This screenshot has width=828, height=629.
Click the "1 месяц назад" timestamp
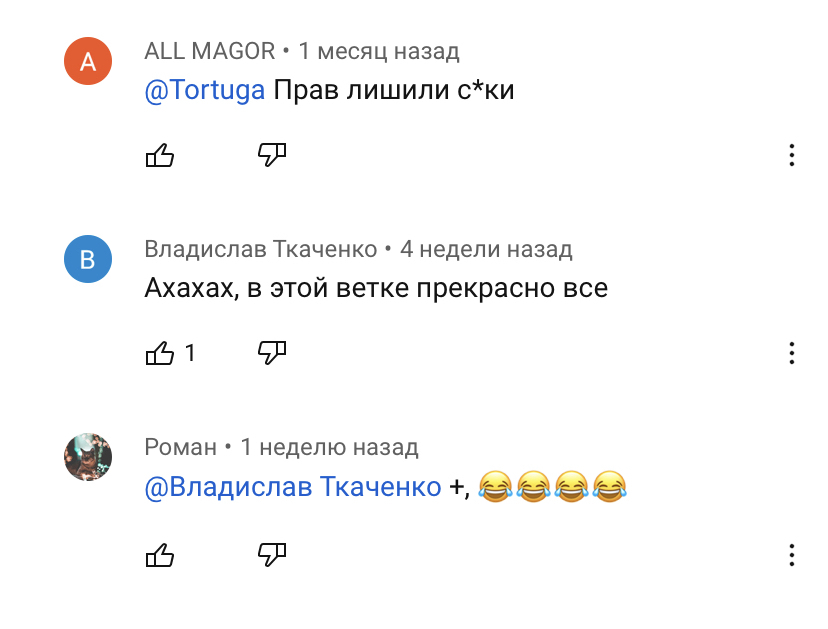point(379,51)
